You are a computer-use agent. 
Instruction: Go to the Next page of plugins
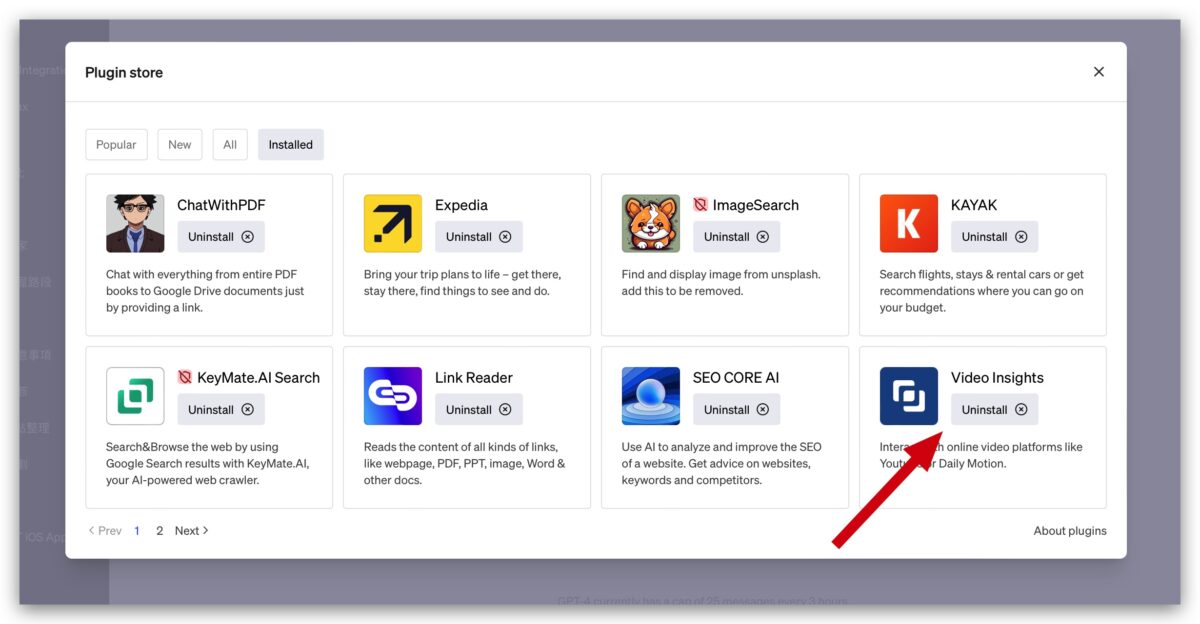click(192, 531)
